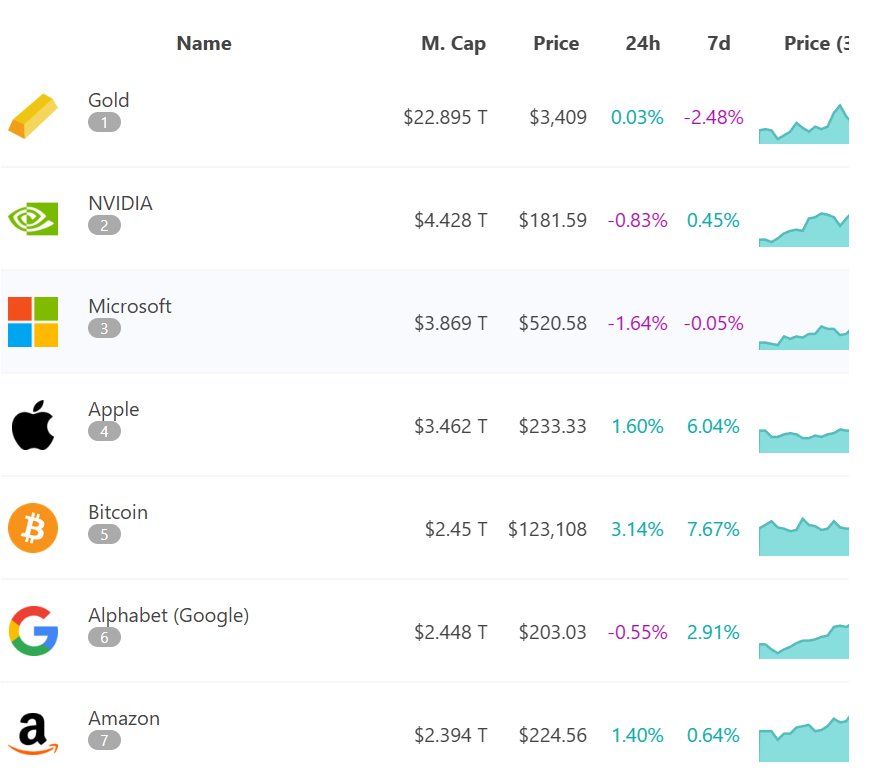Click Microsoft's 24h change -1.64%

[637, 323]
